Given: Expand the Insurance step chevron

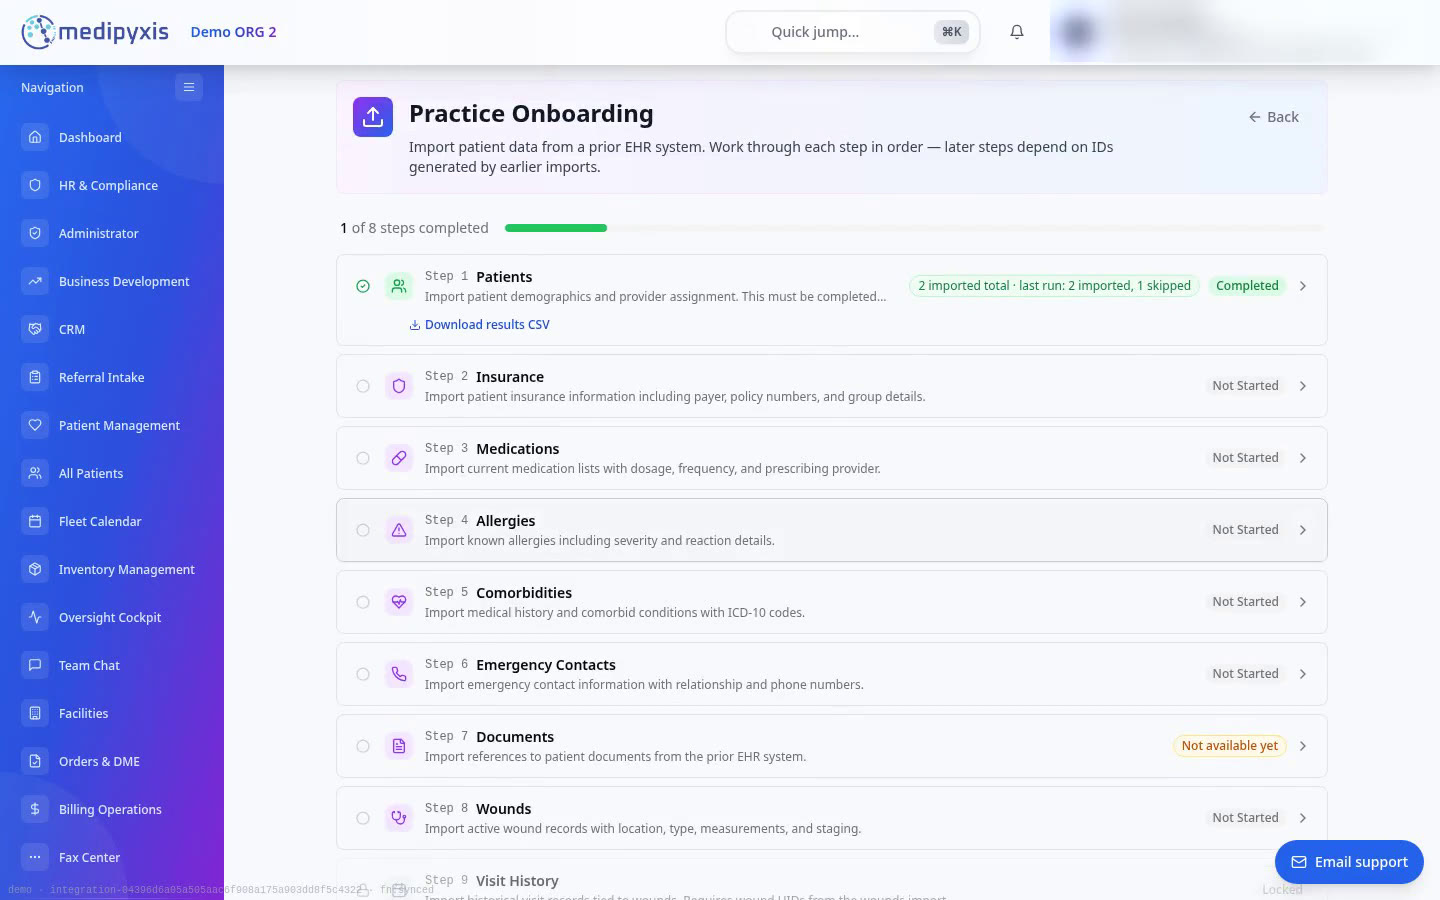Looking at the screenshot, I should pos(1303,386).
